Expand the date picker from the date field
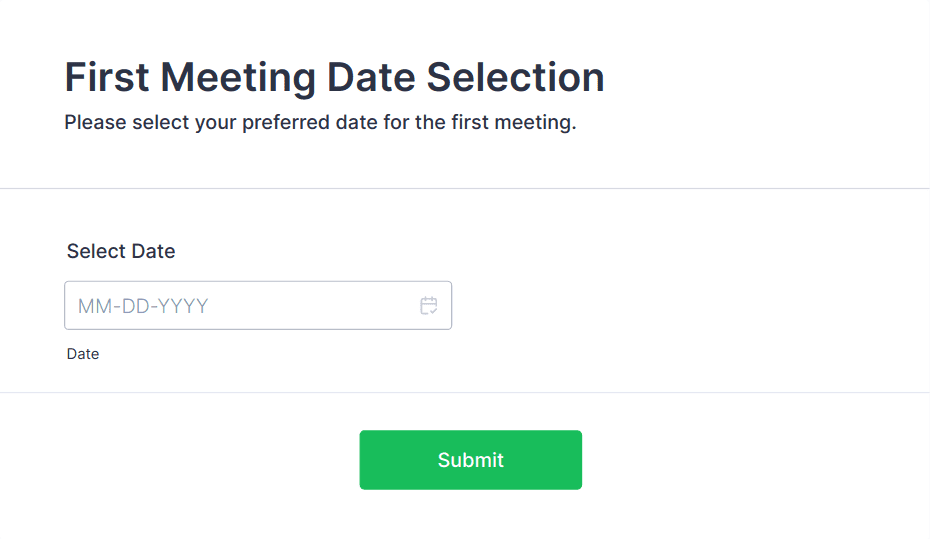 click(x=429, y=306)
